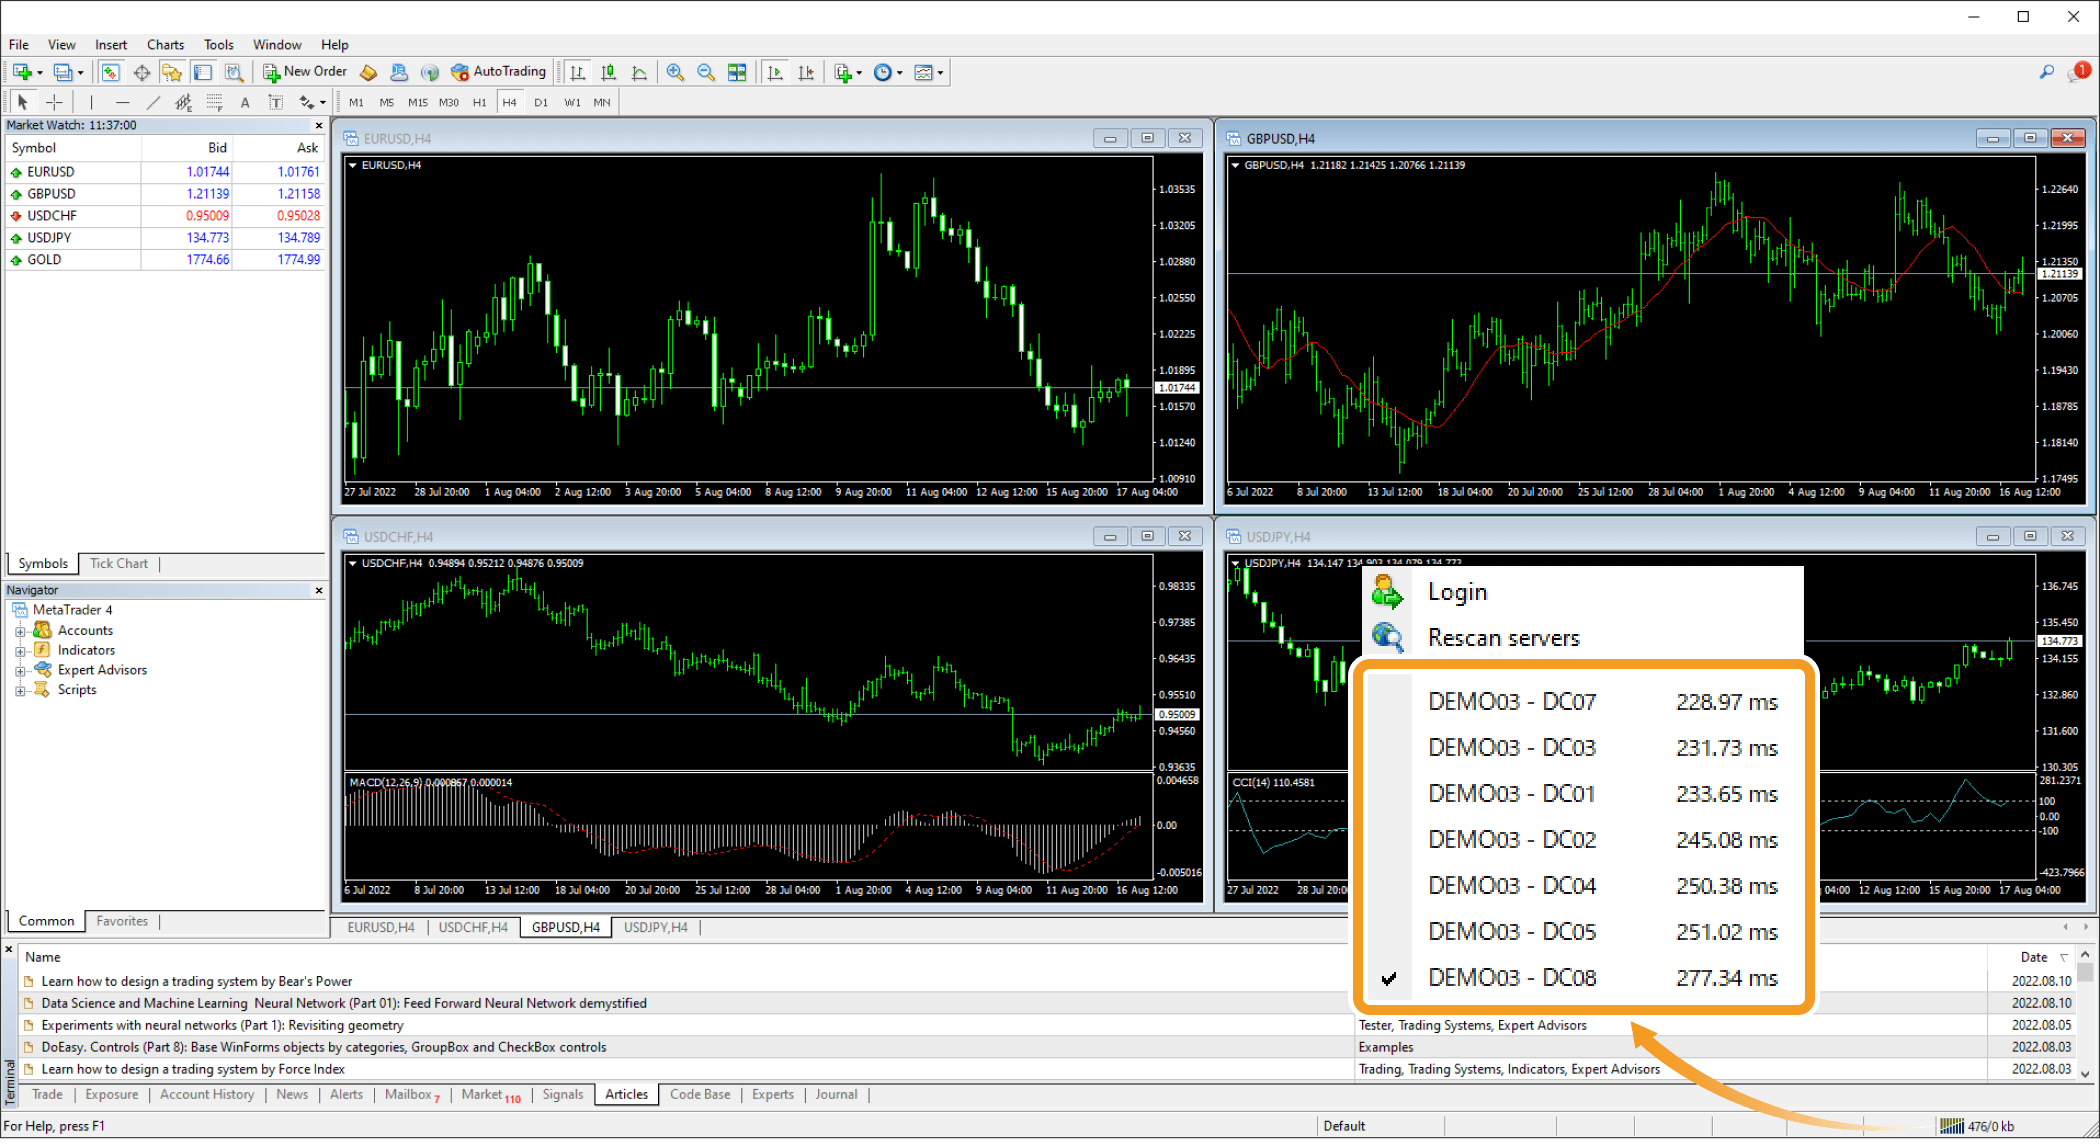This screenshot has width=2100, height=1148.
Task: Open the Profiles dropdown arrow
Action: 81,73
